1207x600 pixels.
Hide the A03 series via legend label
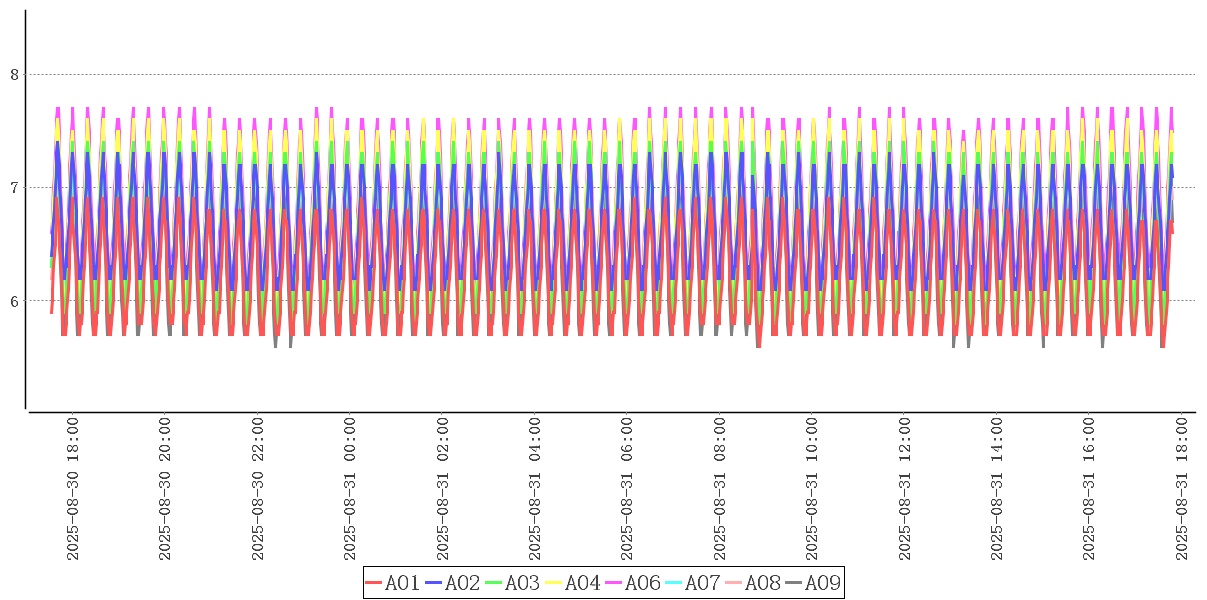[521, 583]
